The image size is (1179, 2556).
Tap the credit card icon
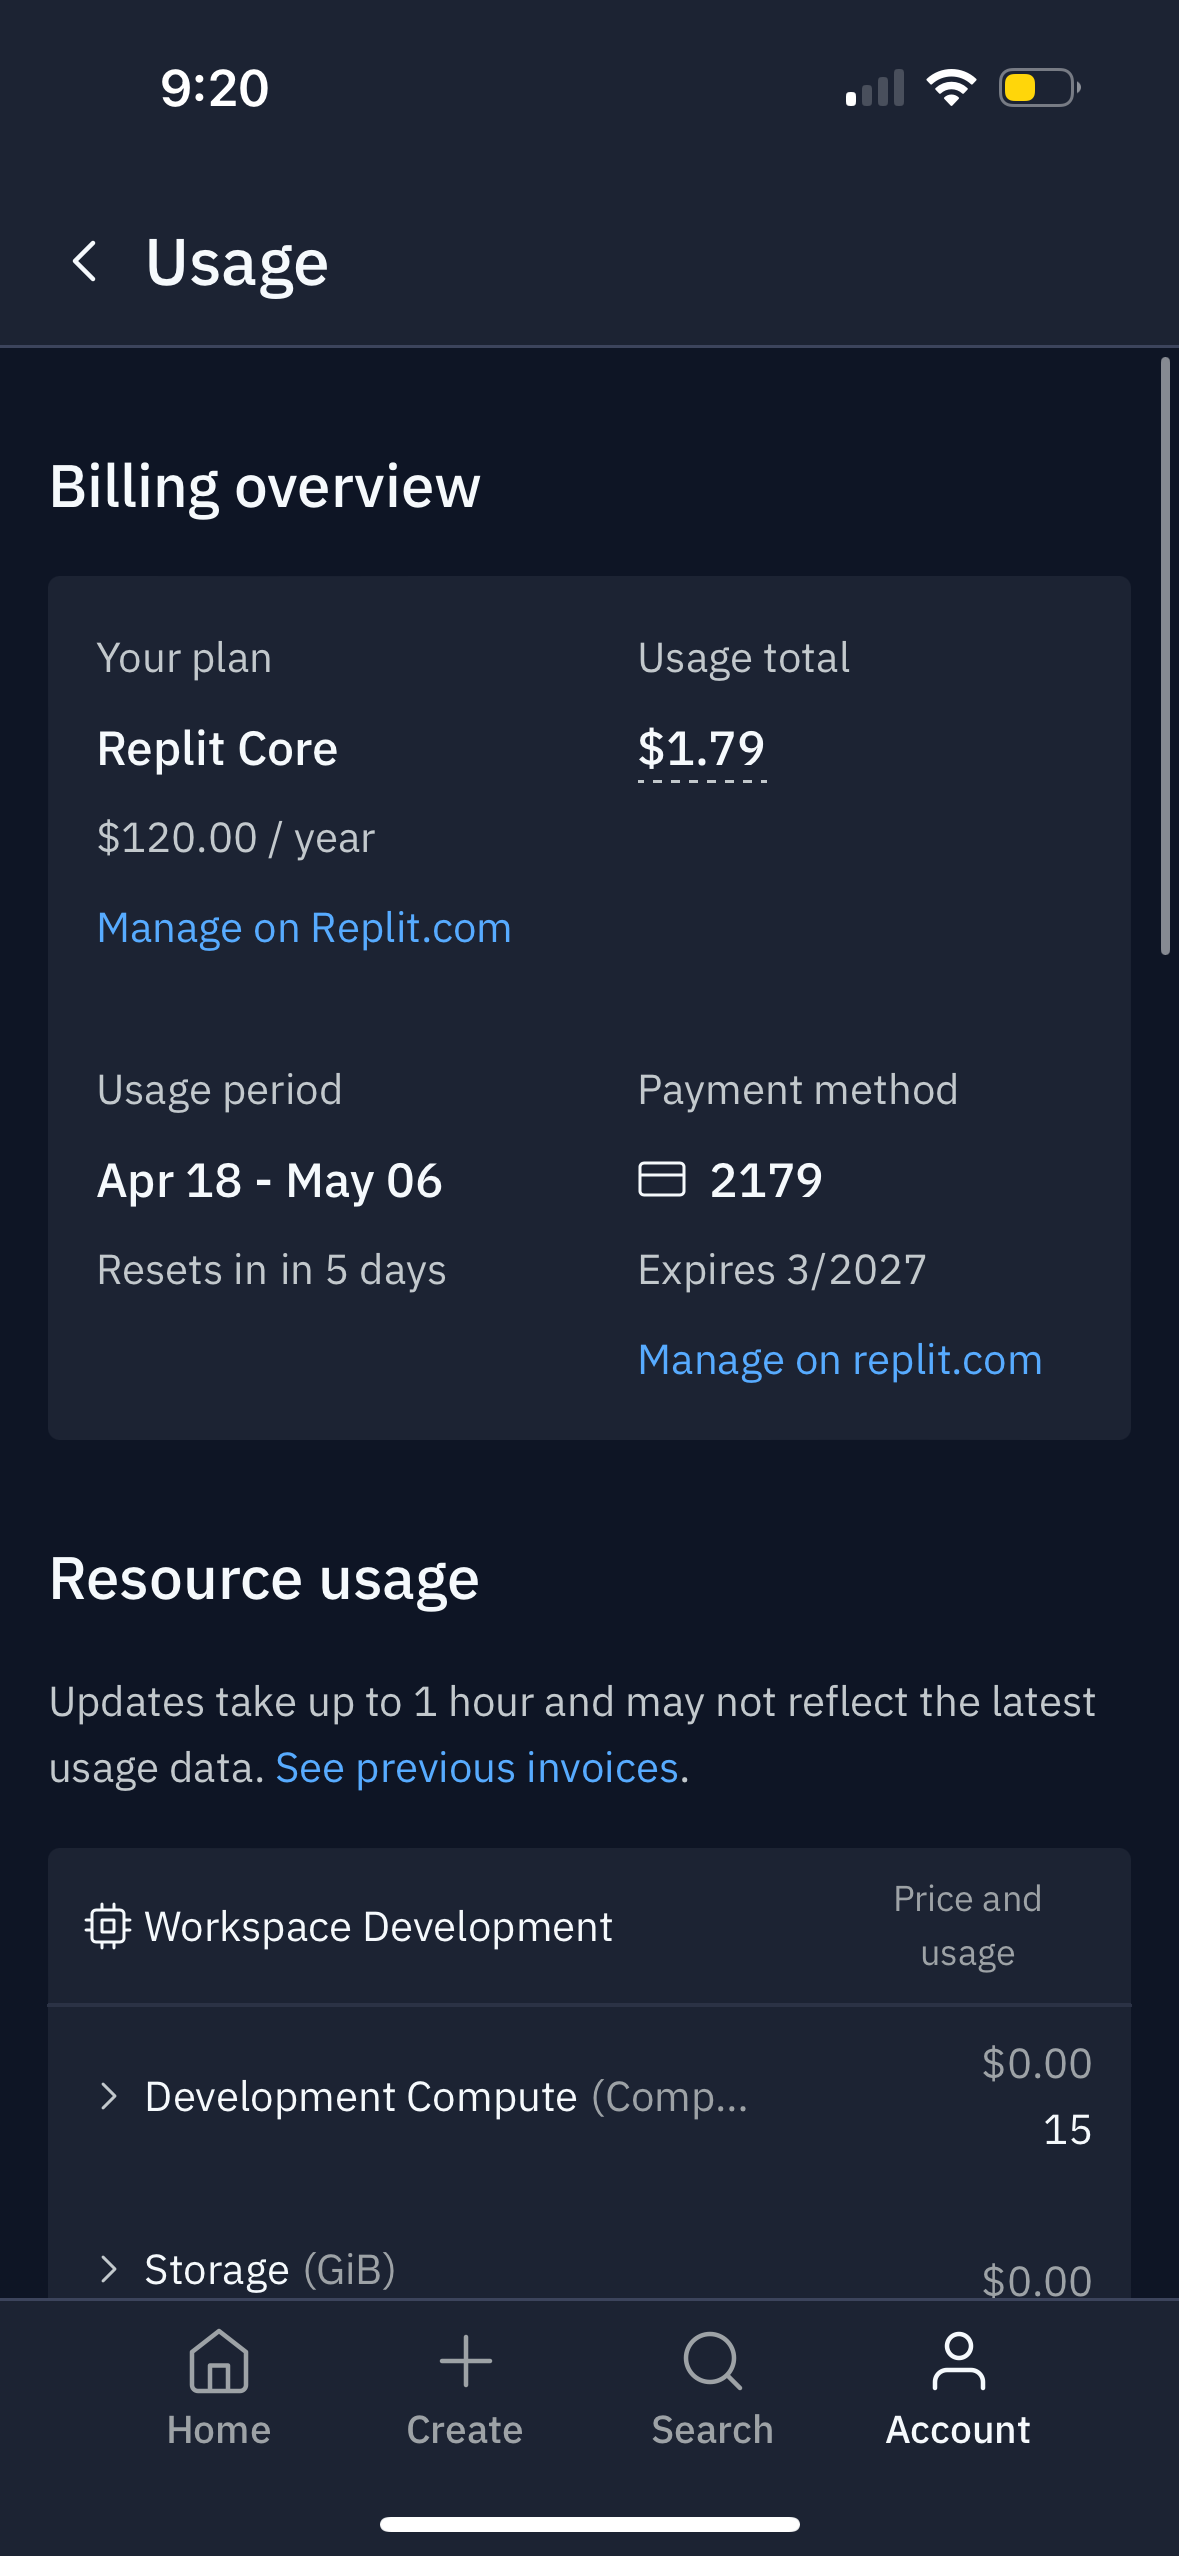pos(662,1179)
